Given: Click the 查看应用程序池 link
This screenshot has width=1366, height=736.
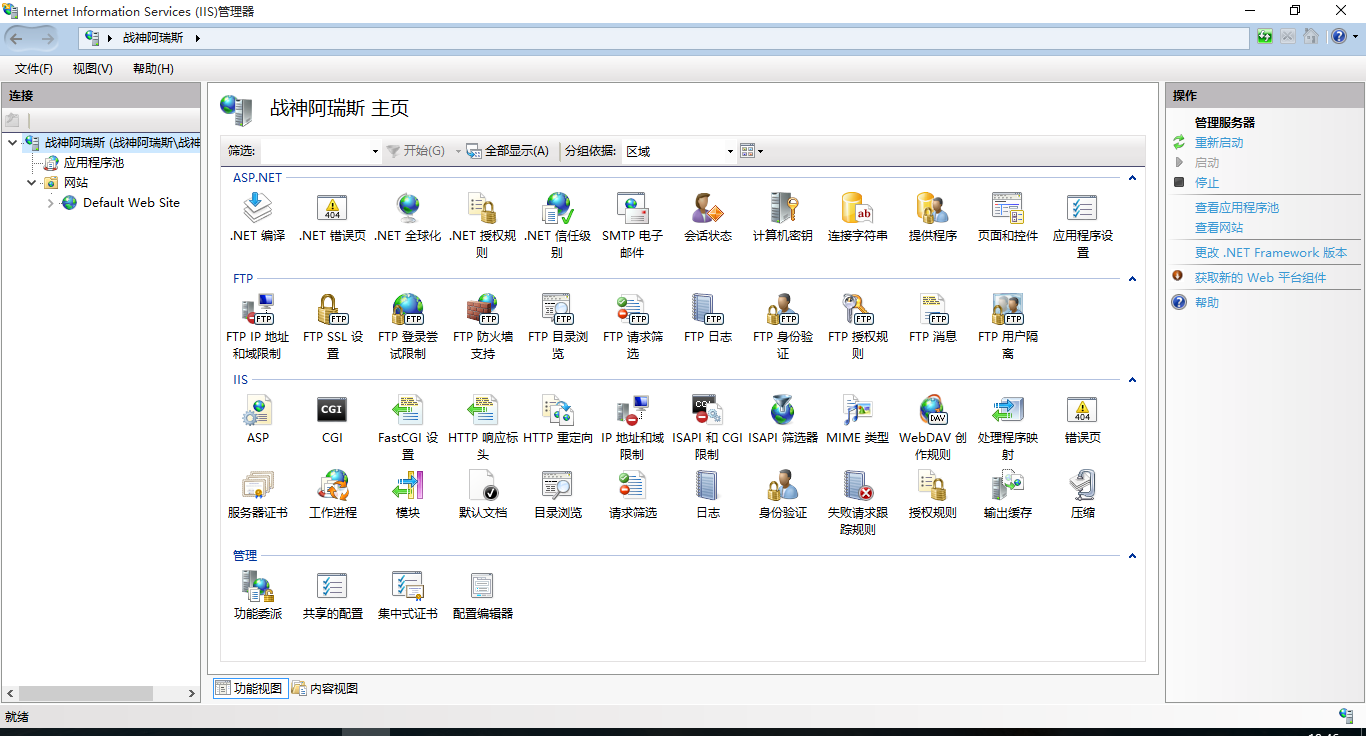Looking at the screenshot, I should tap(1237, 208).
